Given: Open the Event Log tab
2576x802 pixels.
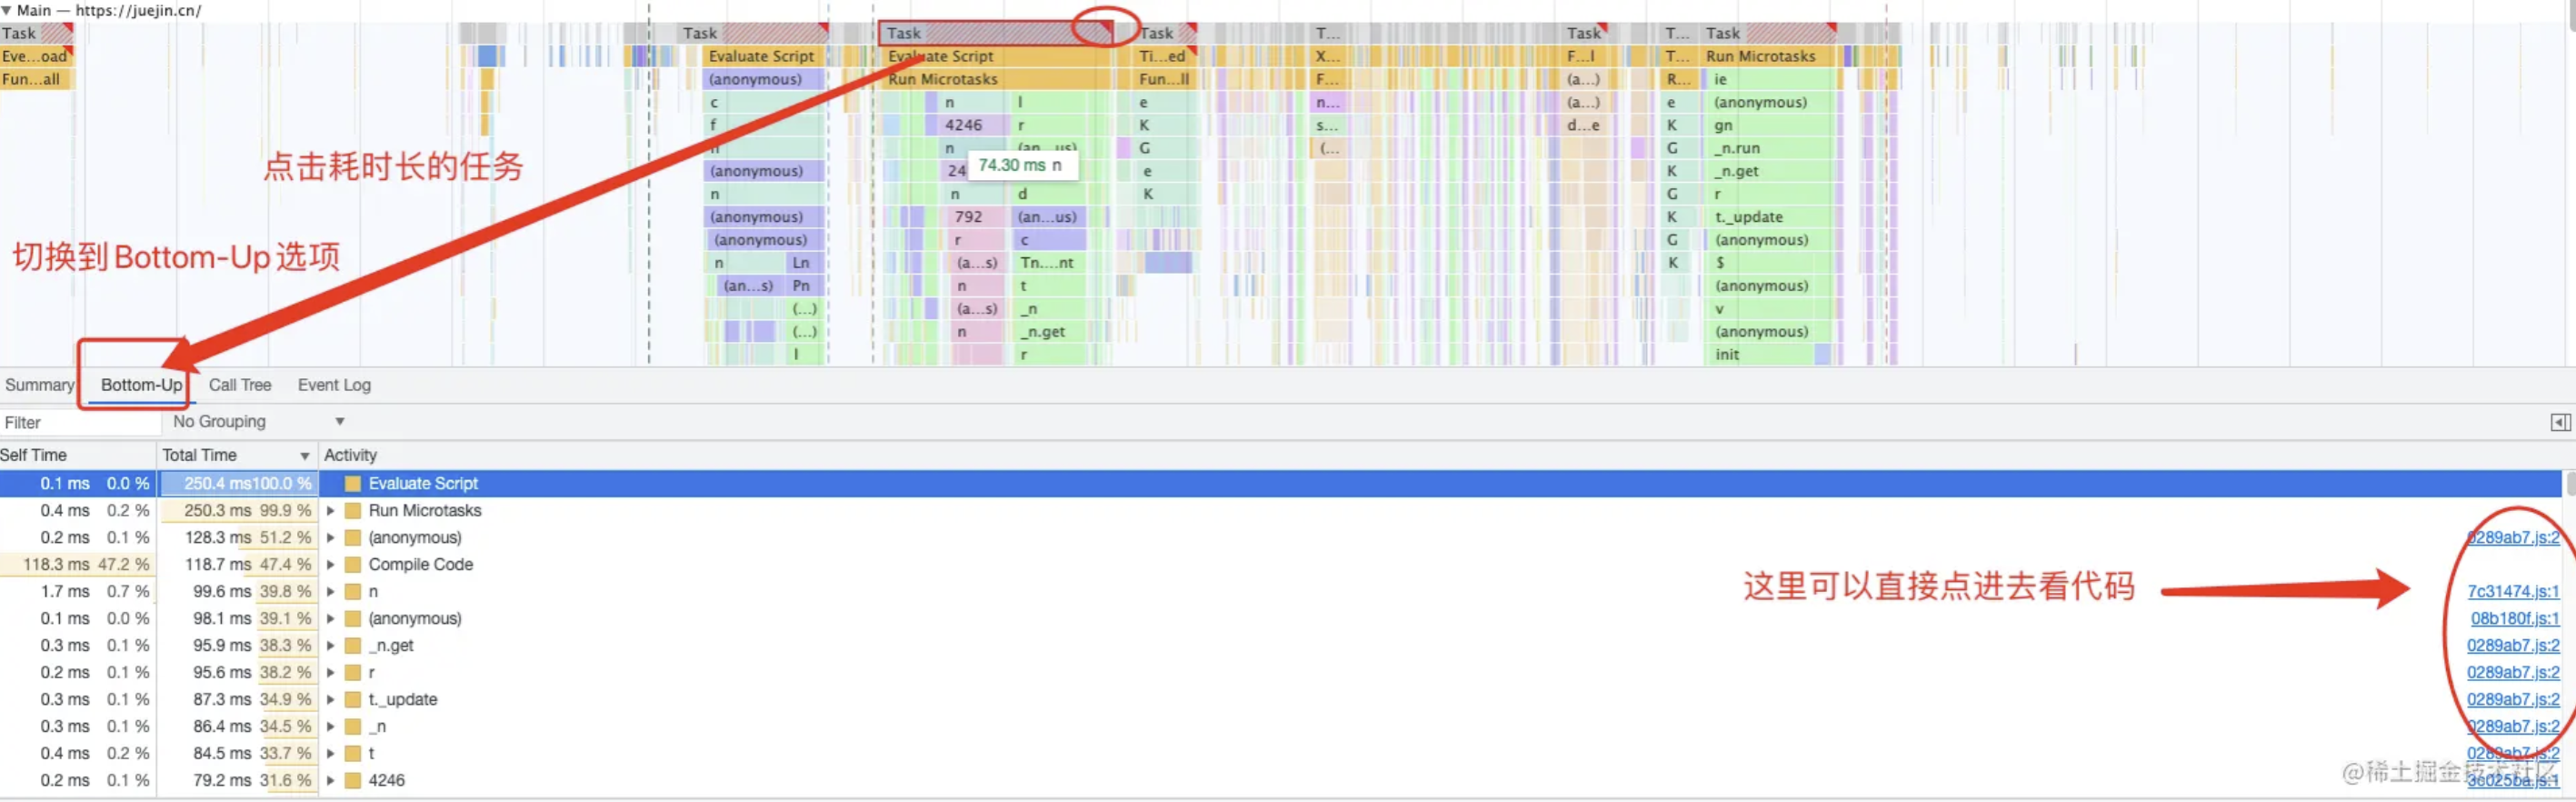Looking at the screenshot, I should (x=334, y=385).
